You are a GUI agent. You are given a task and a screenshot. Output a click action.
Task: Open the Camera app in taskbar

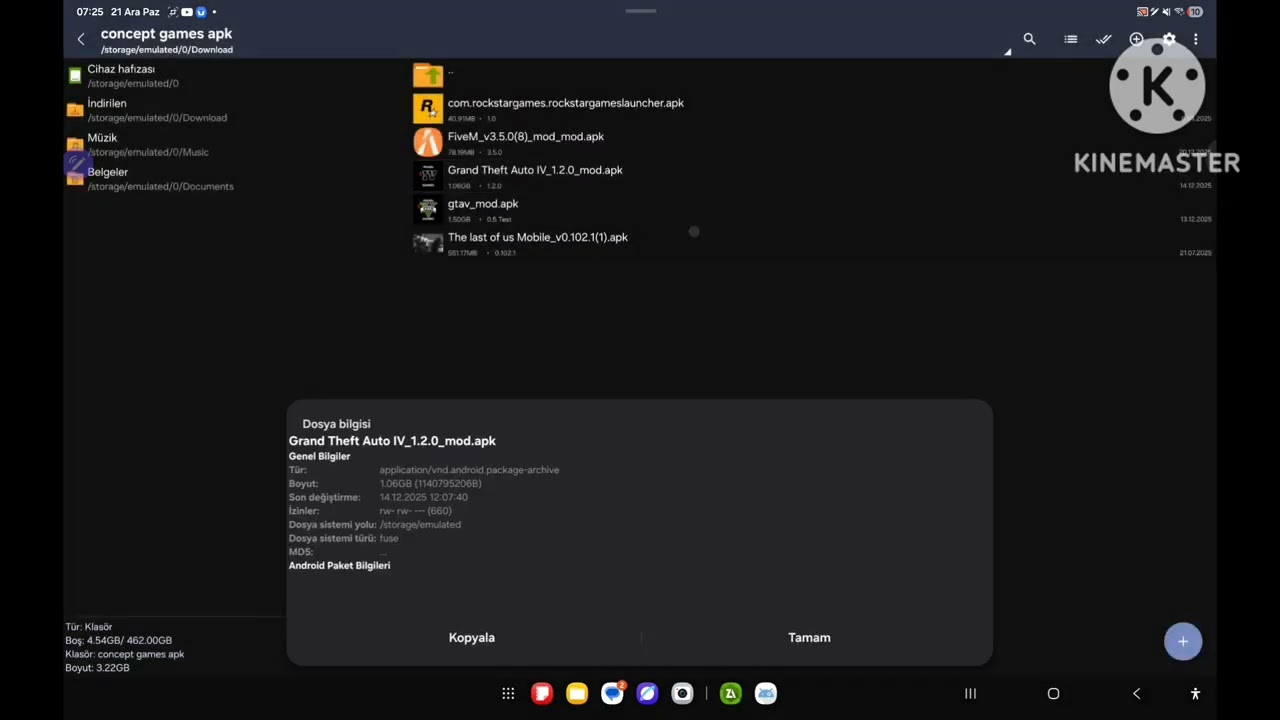(682, 693)
